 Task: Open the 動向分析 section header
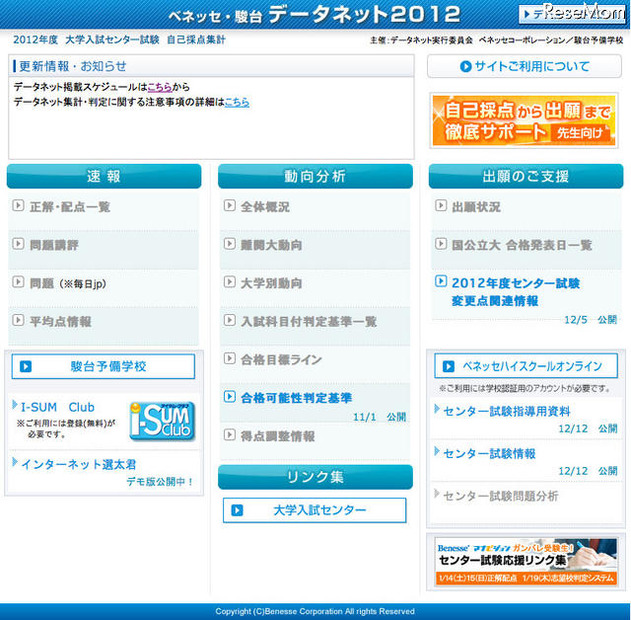(315, 176)
